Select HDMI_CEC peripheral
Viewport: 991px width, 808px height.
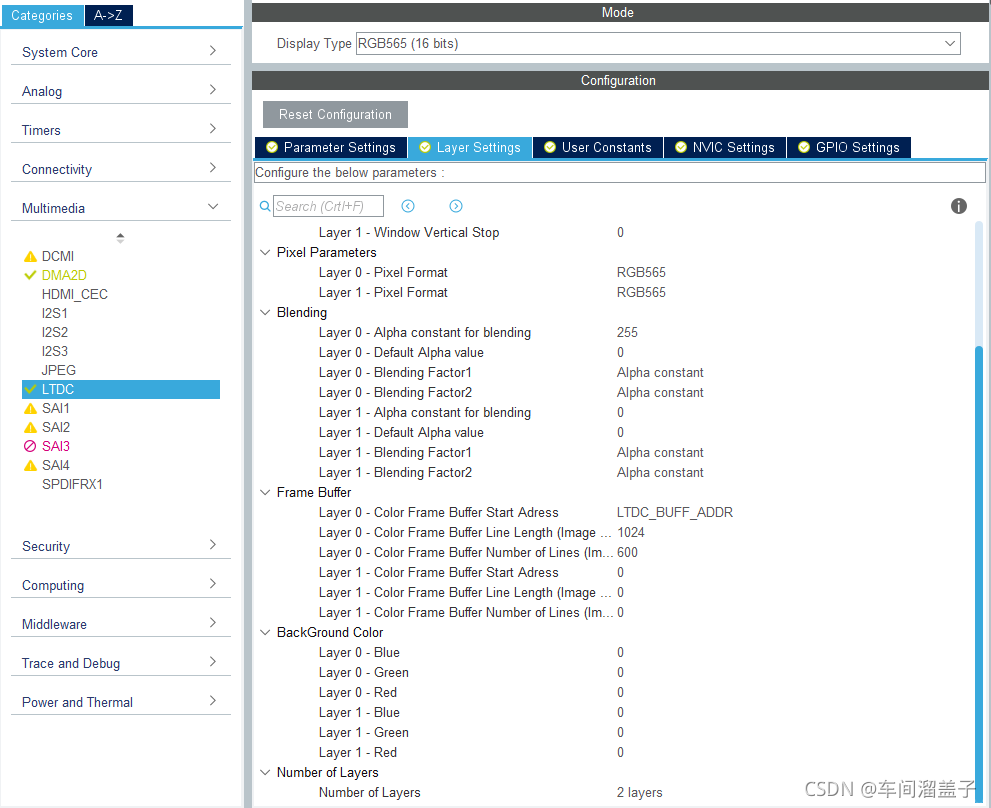coord(75,295)
